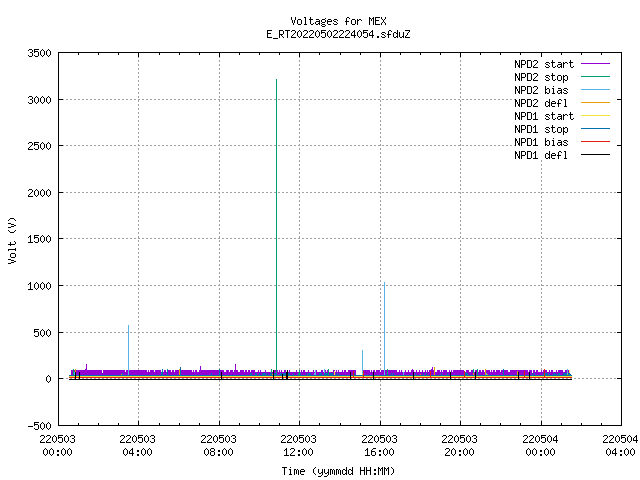Click y-axis tick label 500
This screenshot has height=480, width=640.
[x=42, y=333]
